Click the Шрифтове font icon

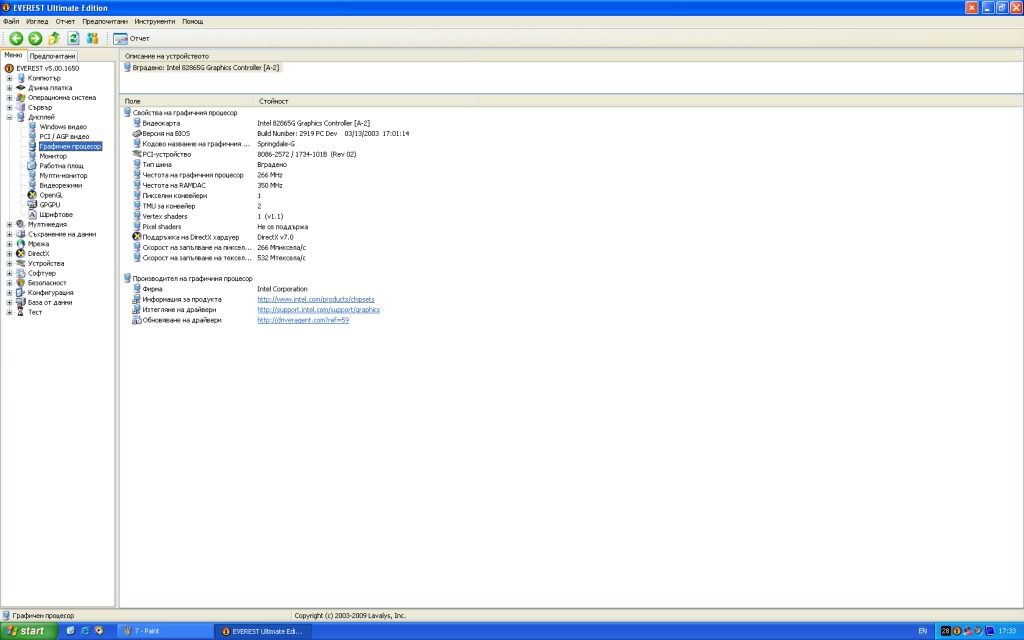32,215
